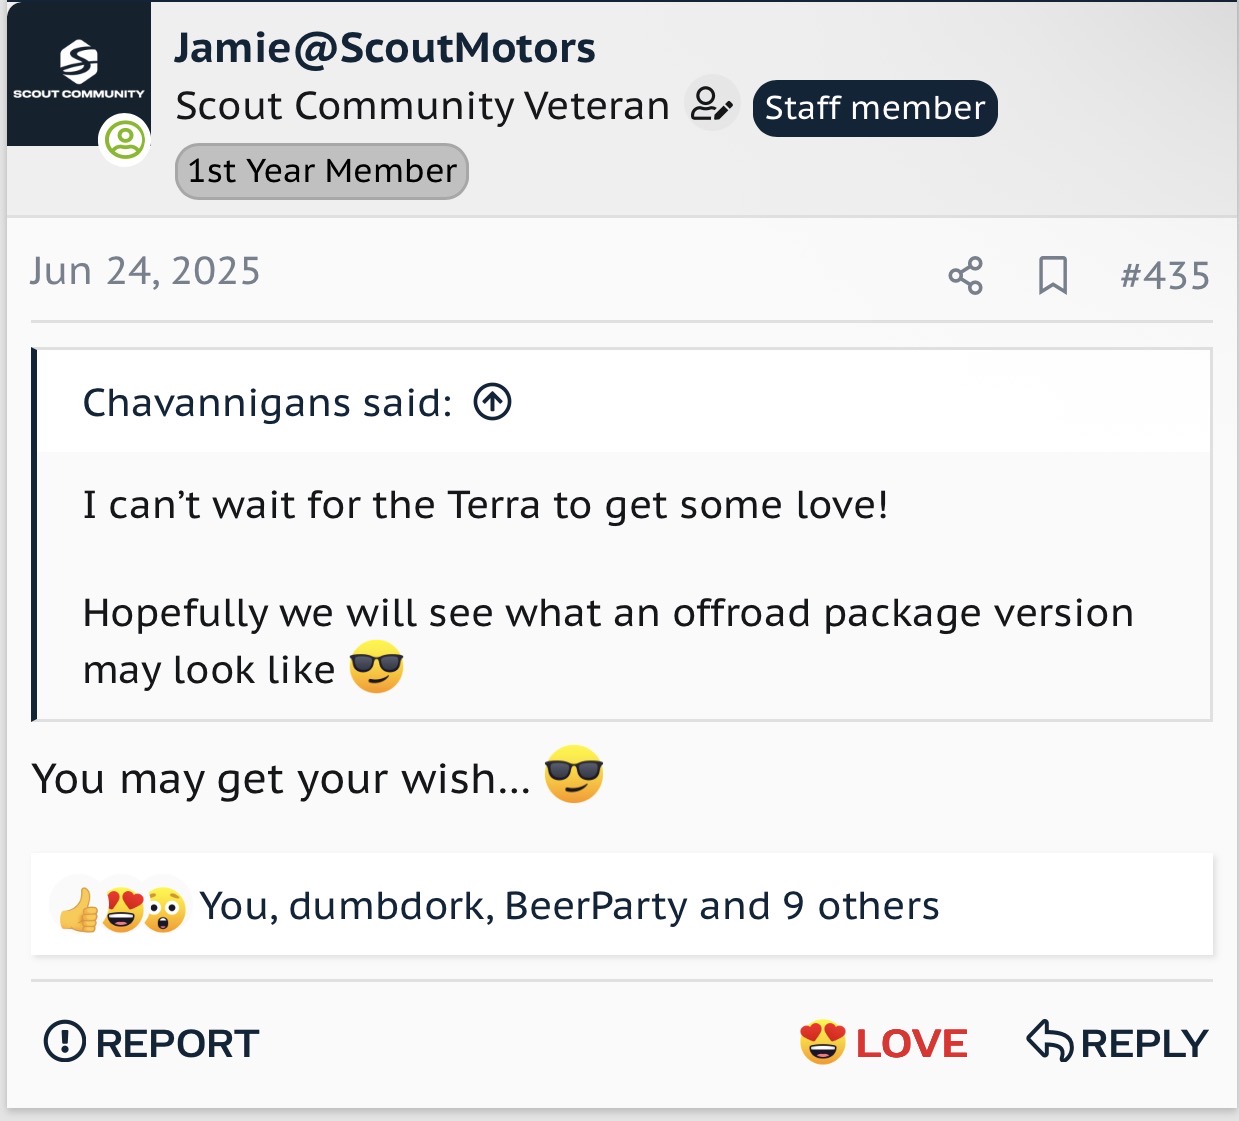Click Chavannigans said quote header

click(267, 403)
